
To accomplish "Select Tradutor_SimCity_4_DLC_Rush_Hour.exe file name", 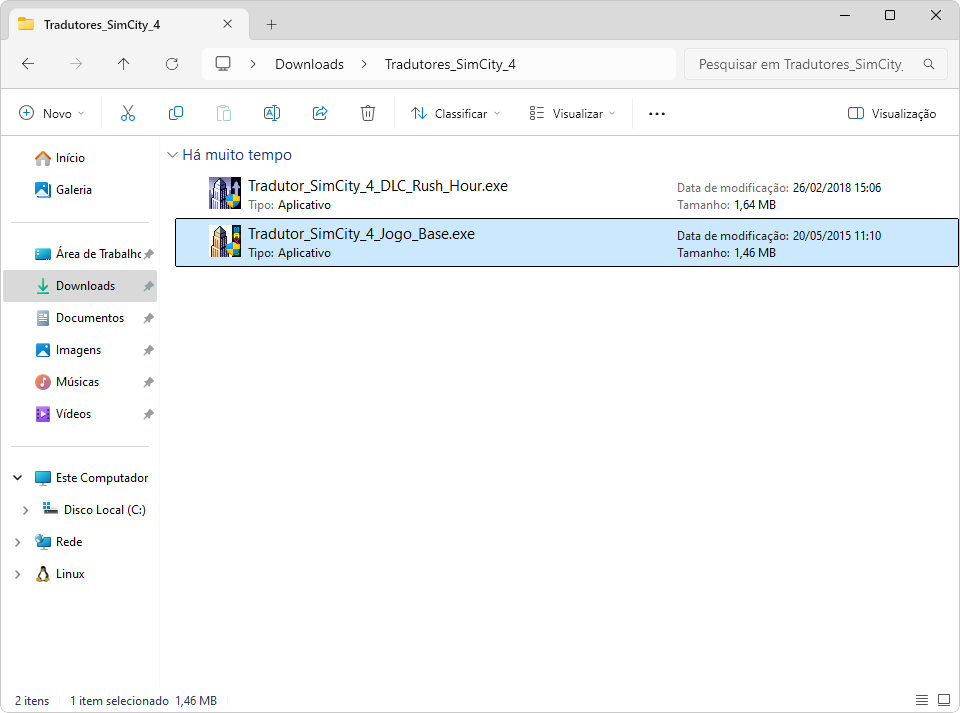I will pos(378,186).
